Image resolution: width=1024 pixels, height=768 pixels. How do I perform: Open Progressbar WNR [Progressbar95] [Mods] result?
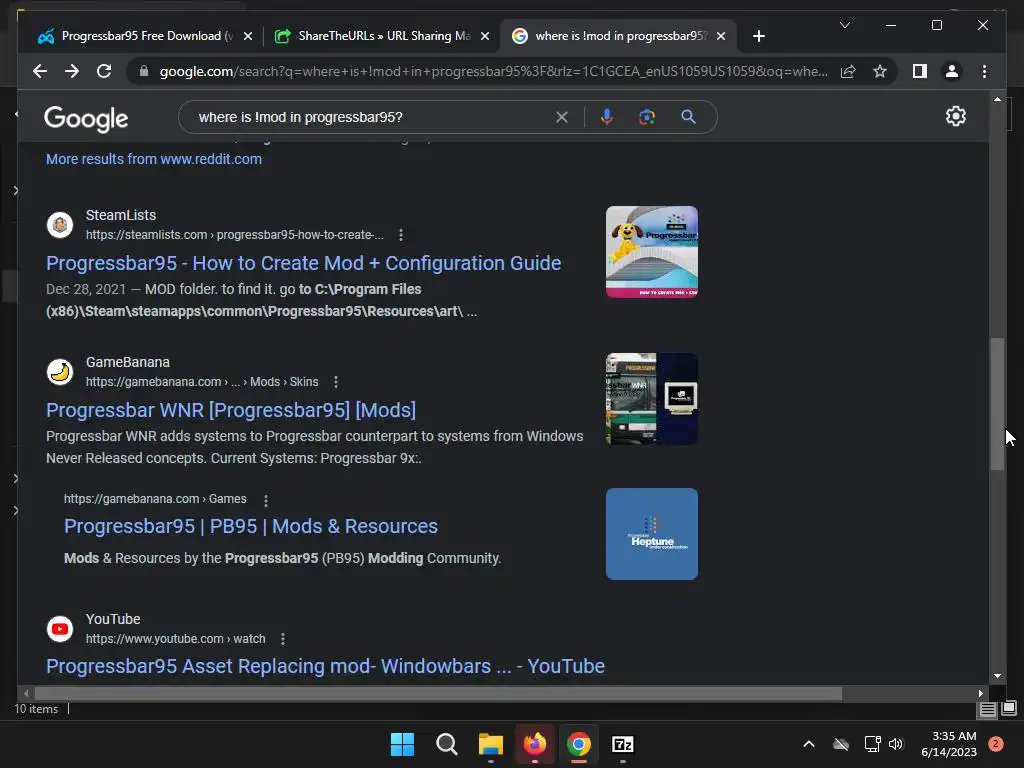(x=231, y=409)
